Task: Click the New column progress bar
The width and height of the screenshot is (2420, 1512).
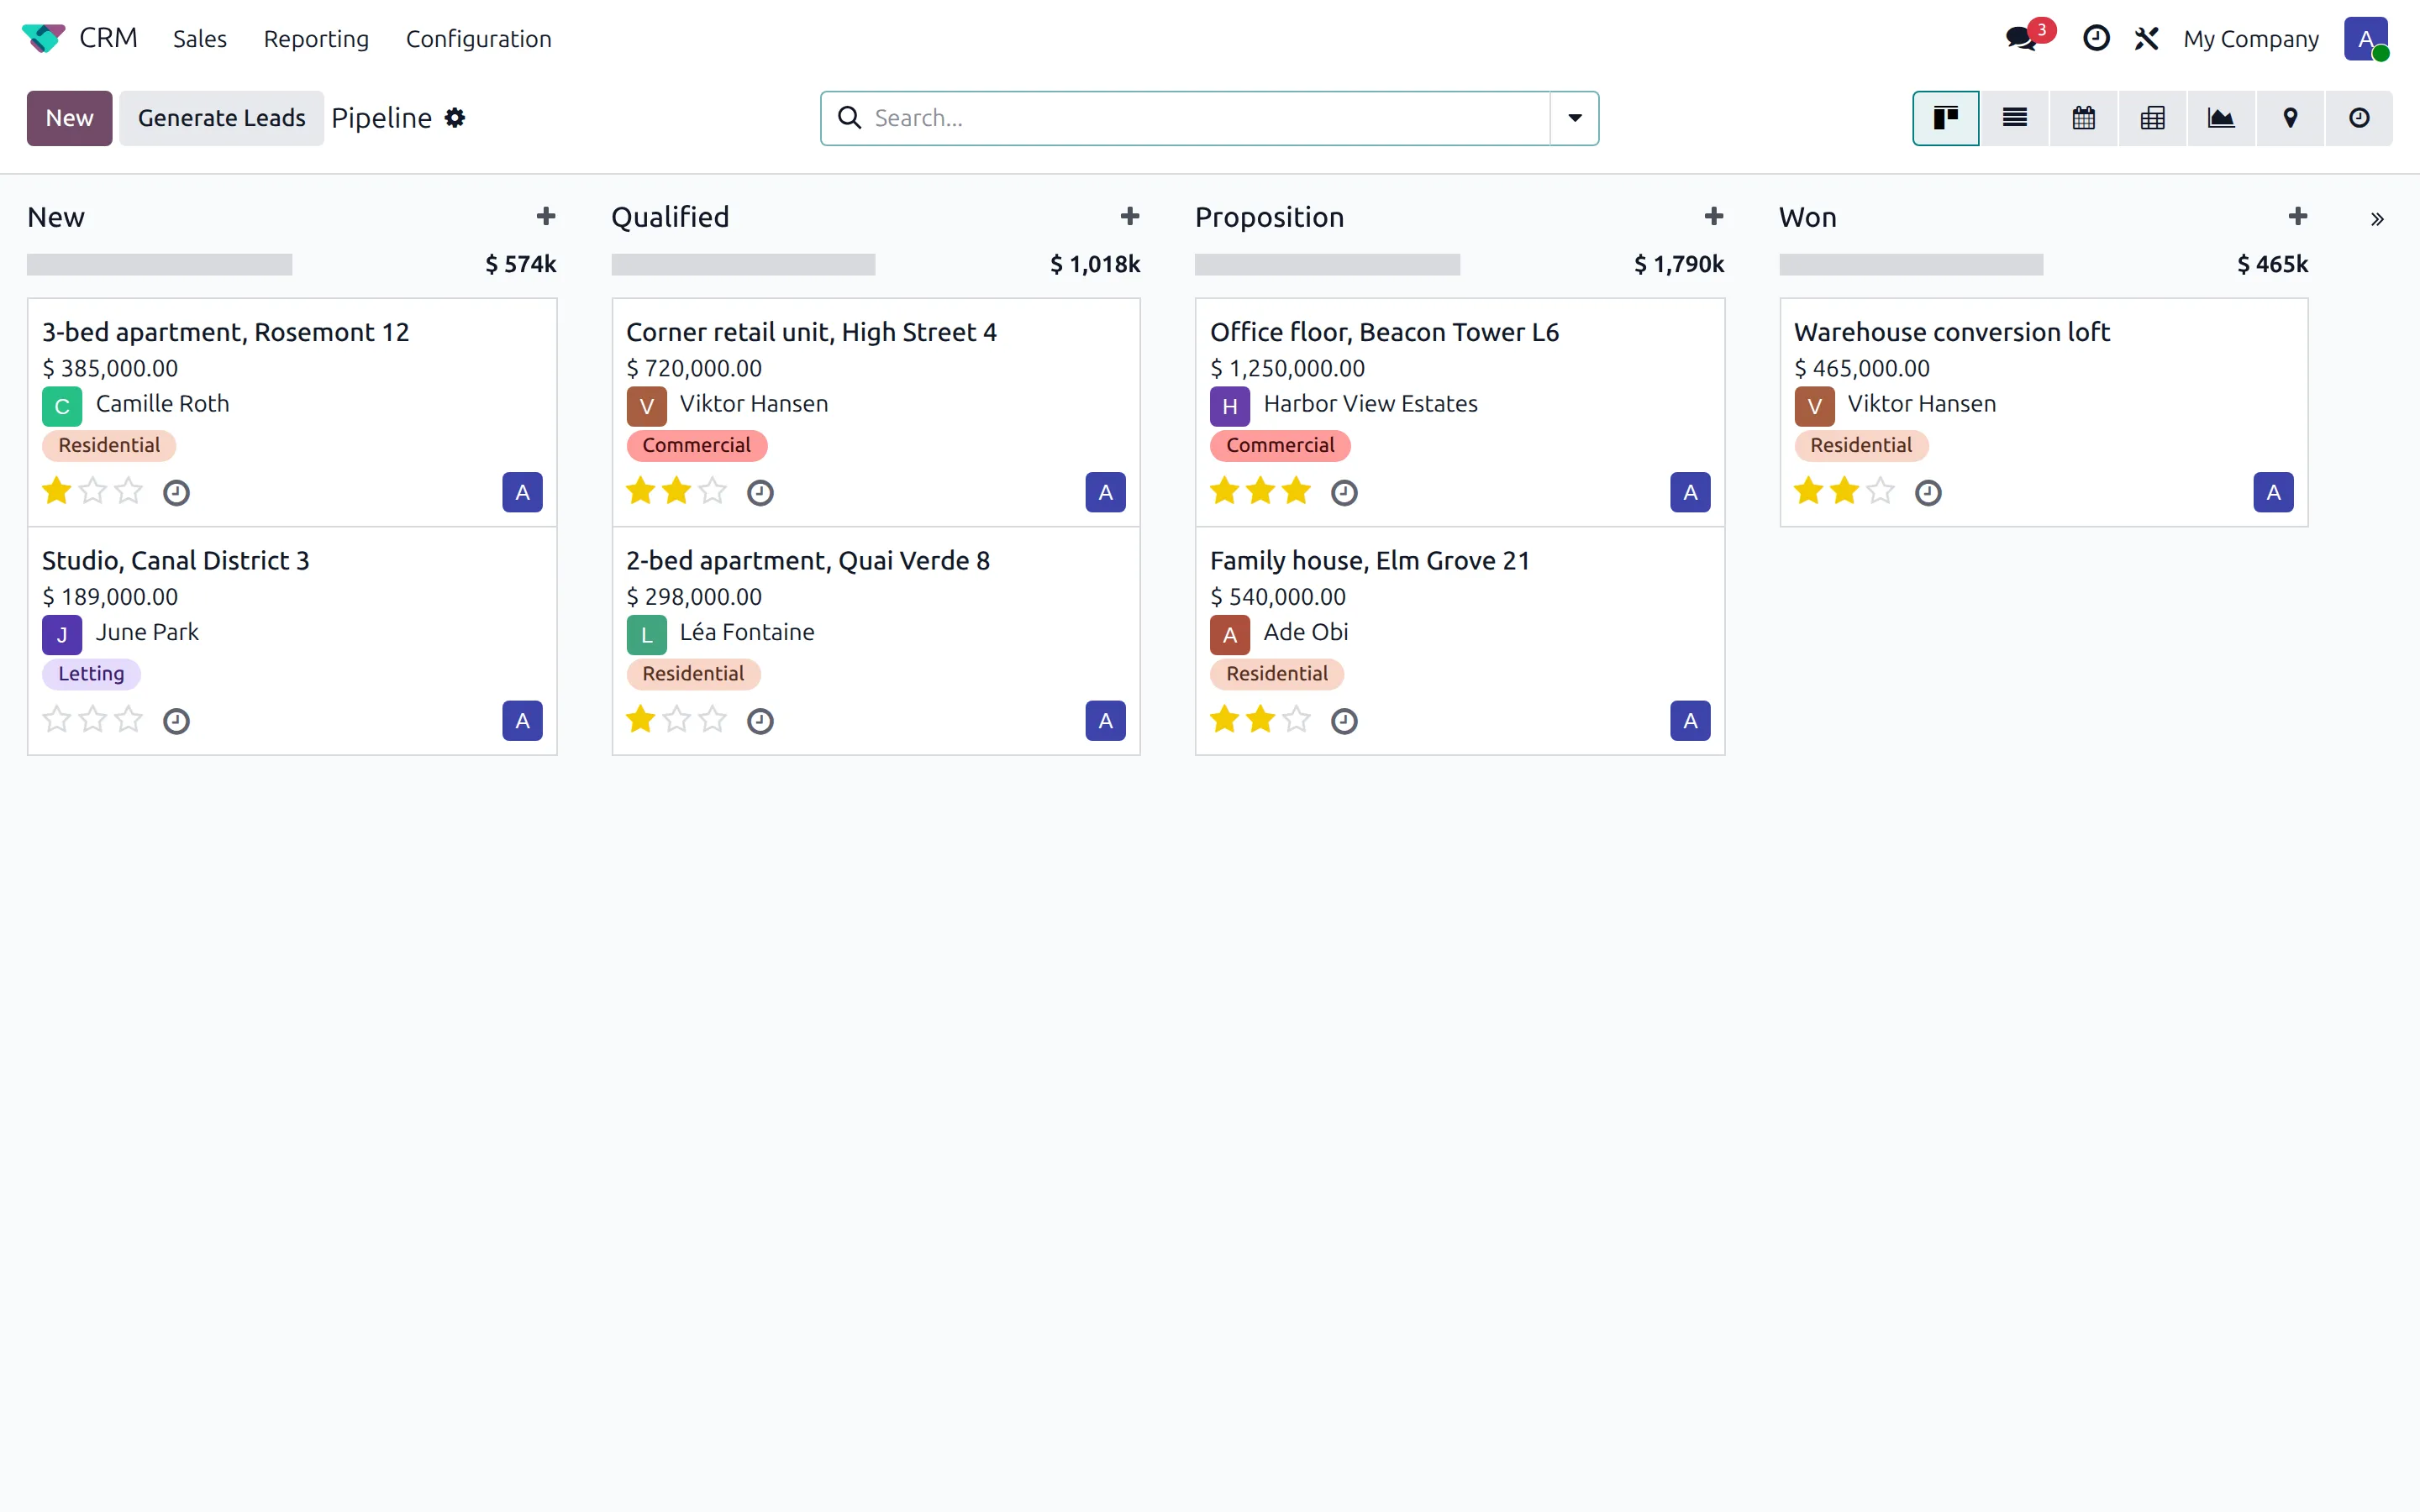Action: tap(160, 265)
